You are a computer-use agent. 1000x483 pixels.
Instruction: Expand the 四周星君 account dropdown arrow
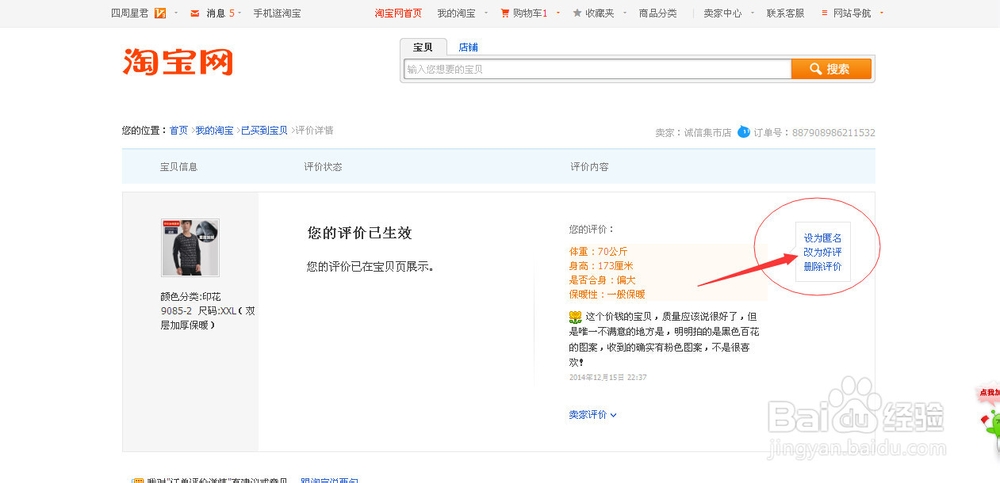[x=175, y=13]
